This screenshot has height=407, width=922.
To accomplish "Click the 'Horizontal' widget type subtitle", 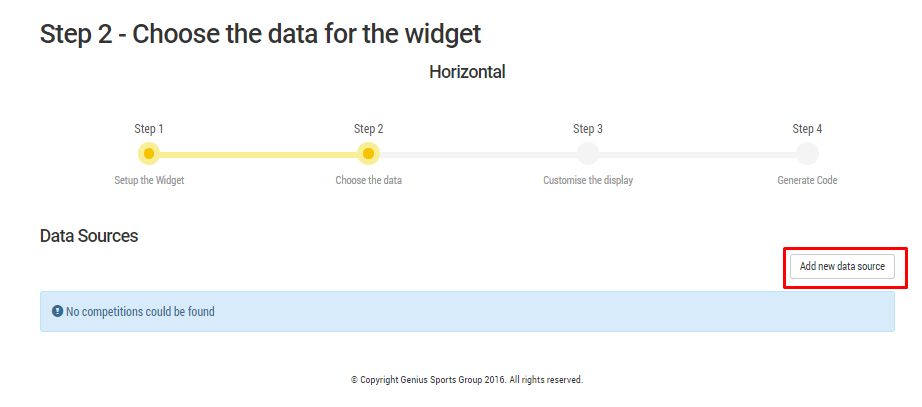I will pyautogui.click(x=467, y=72).
